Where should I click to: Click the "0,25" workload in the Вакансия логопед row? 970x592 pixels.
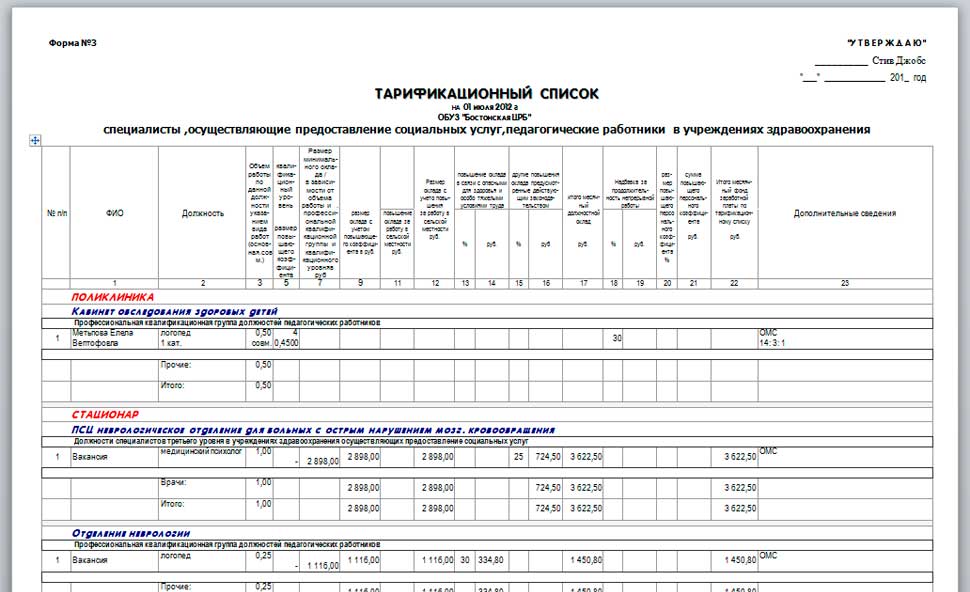263,556
